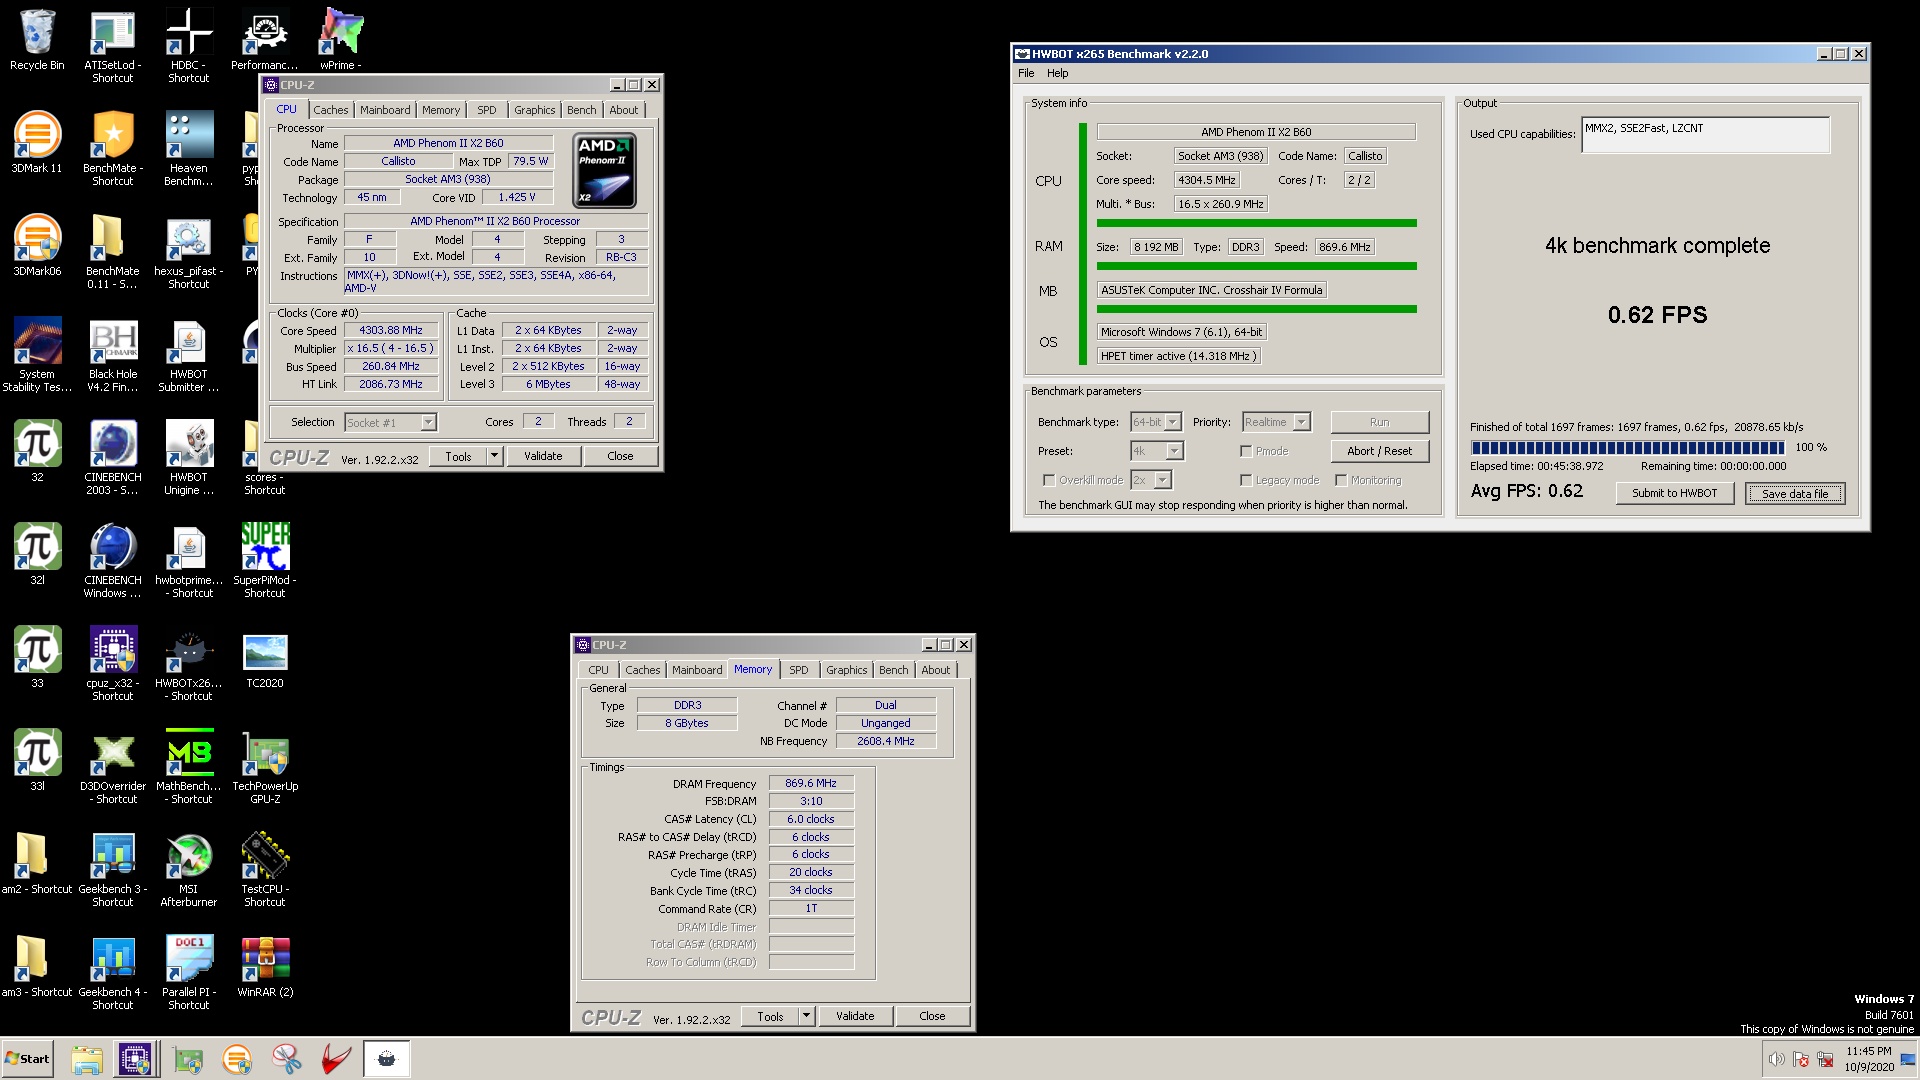Open Windows Explorer taskbar icon
Image resolution: width=1920 pixels, height=1080 pixels.
pyautogui.click(x=87, y=1059)
